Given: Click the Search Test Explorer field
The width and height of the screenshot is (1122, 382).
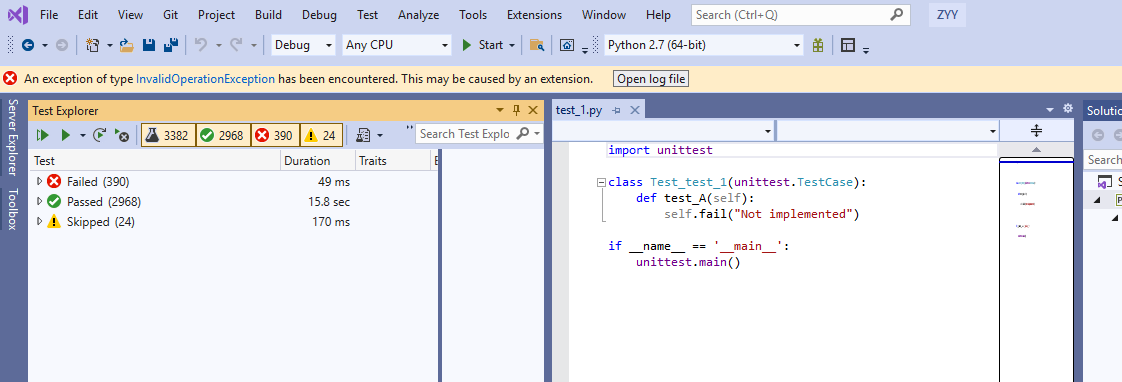Looking at the screenshot, I should pos(466,134).
